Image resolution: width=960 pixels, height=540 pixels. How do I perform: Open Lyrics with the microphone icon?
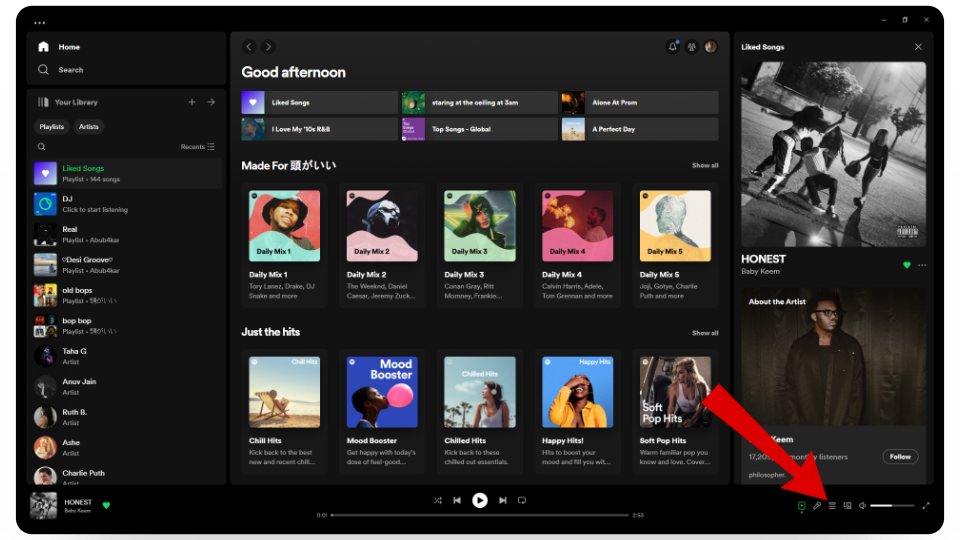click(x=817, y=506)
